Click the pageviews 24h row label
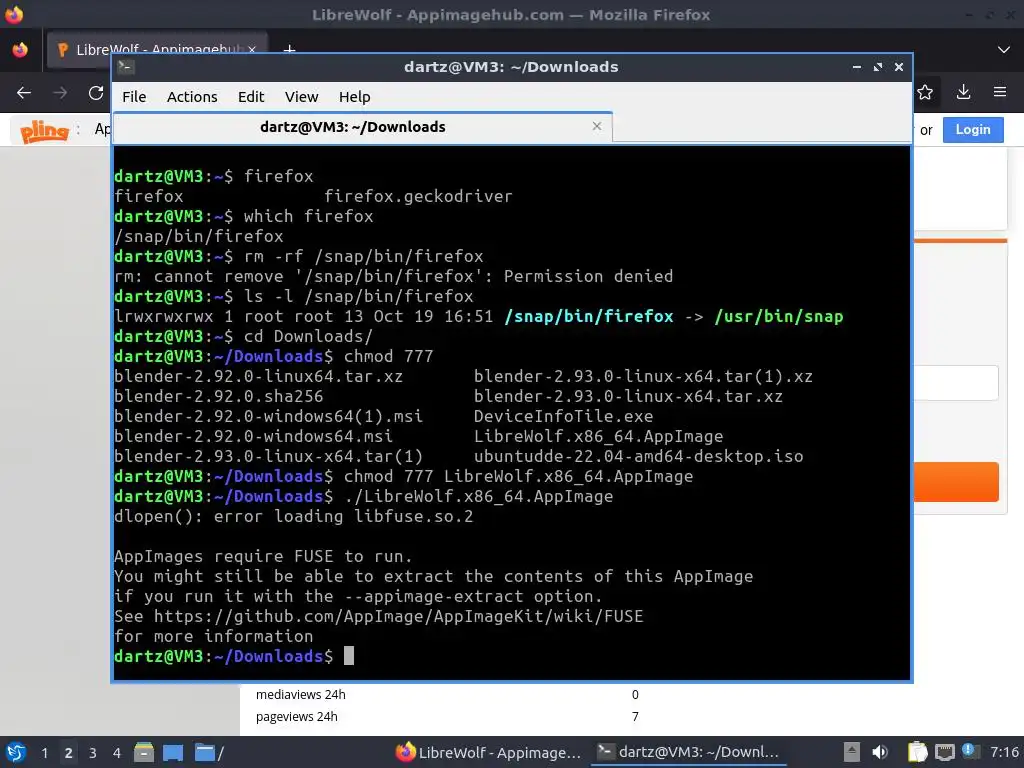 (x=296, y=717)
